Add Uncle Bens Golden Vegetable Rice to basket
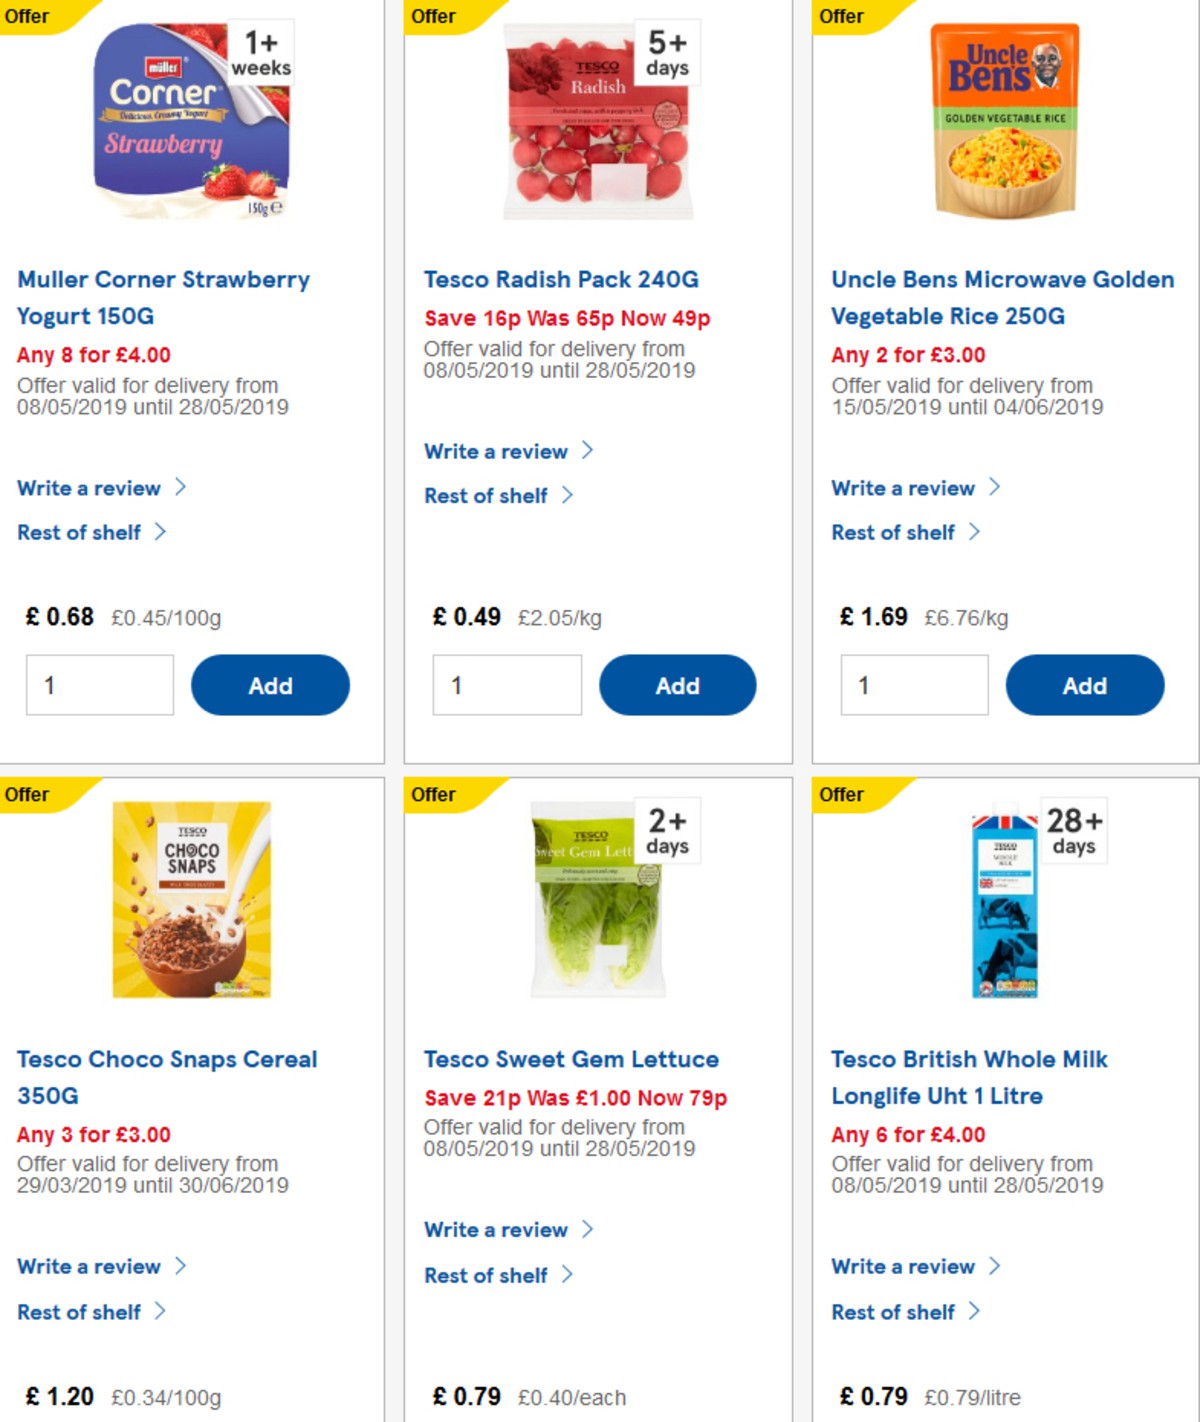 (1085, 685)
